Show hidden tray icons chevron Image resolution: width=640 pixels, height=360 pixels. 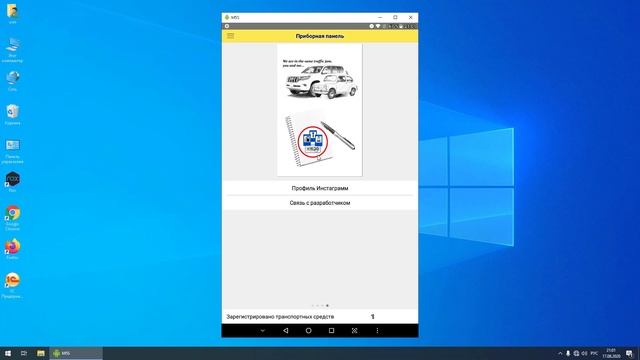click(560, 353)
